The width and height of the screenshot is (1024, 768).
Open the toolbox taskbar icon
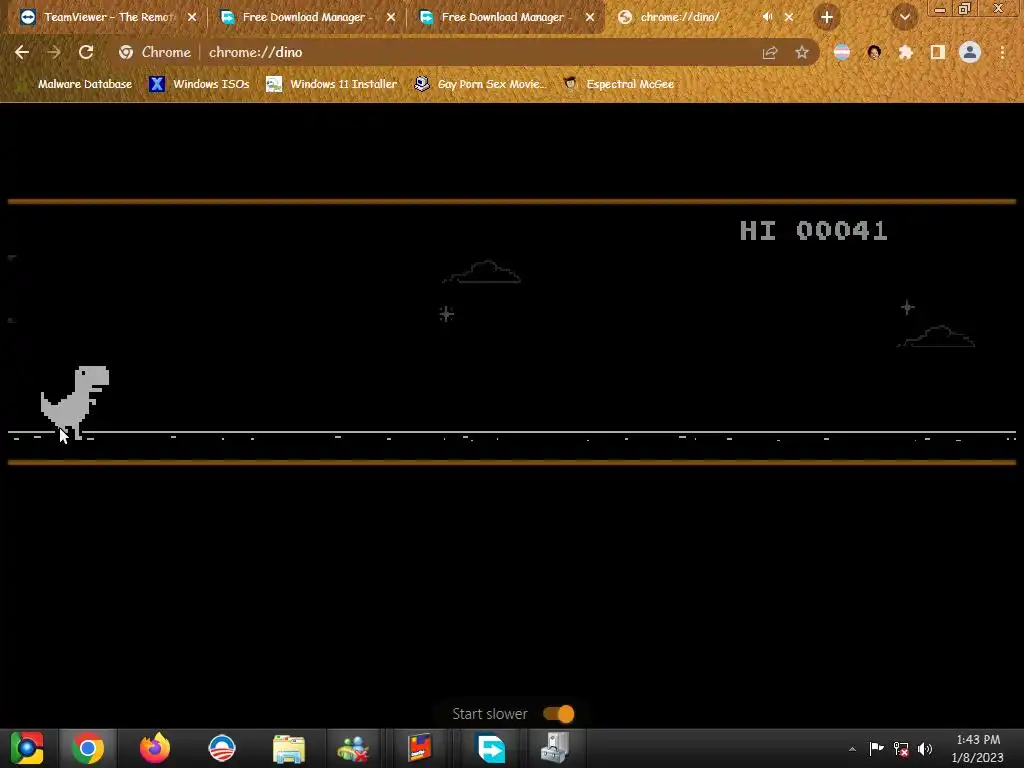pos(555,748)
